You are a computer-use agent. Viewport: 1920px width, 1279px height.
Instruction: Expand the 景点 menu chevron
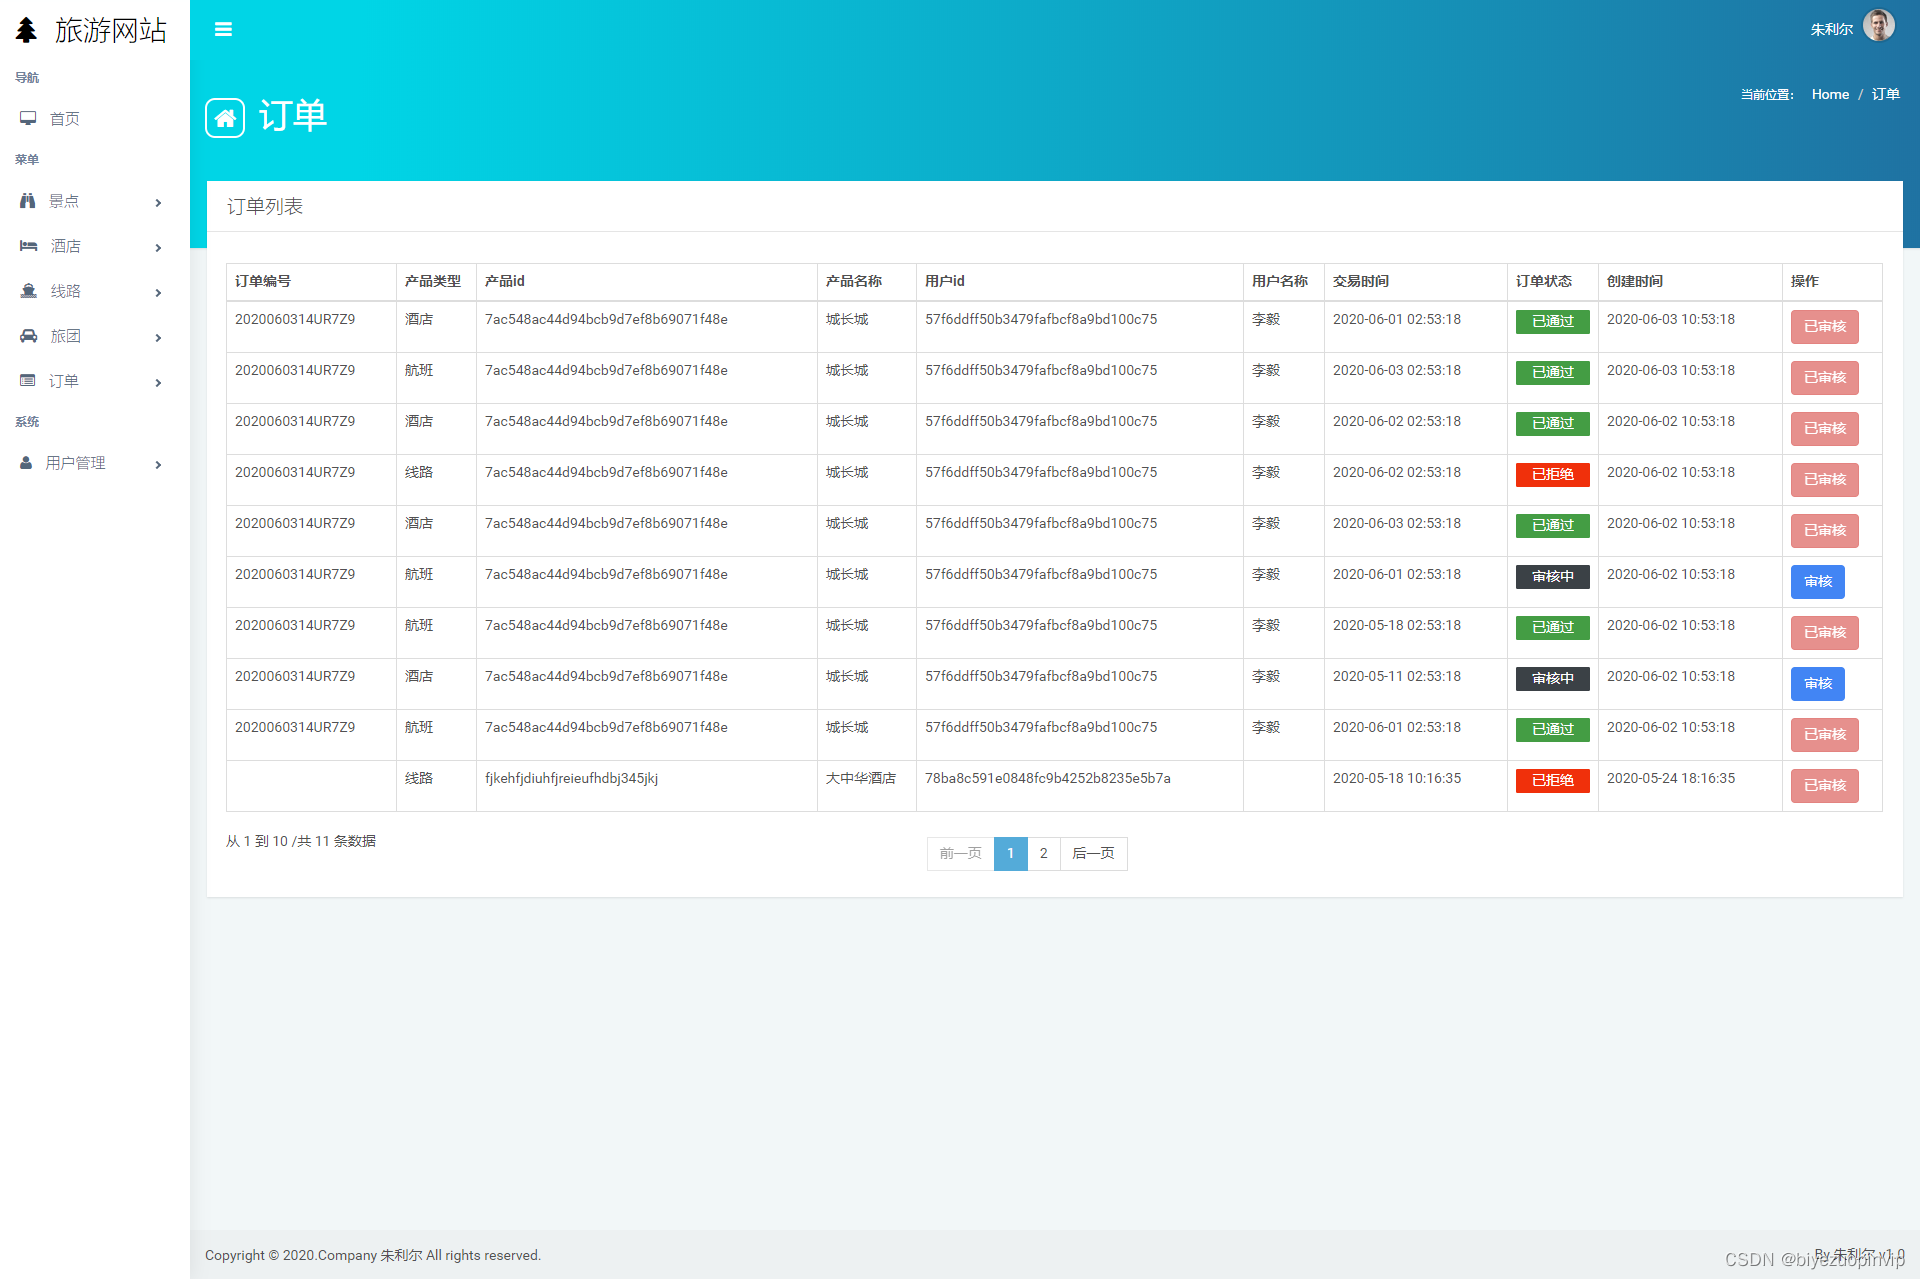coord(158,202)
